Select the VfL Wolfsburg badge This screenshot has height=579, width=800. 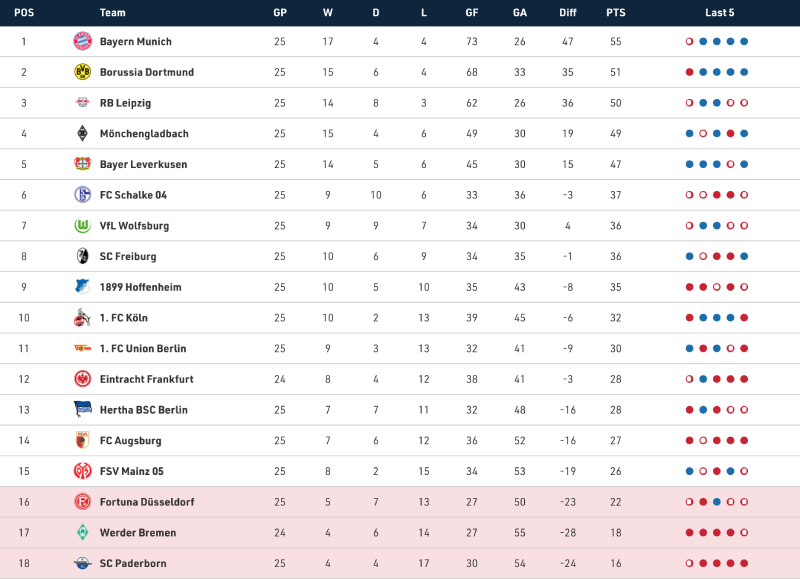coord(82,226)
